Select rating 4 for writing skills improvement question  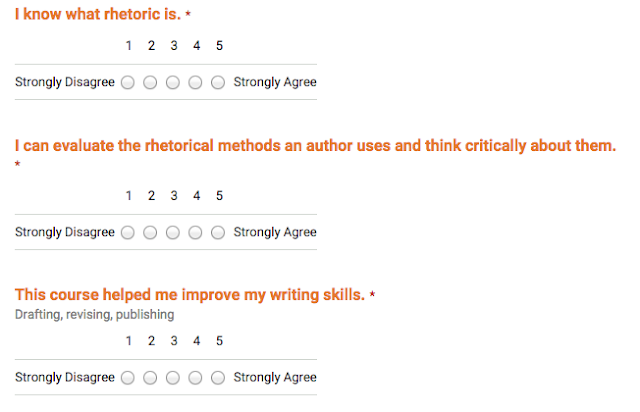(195, 378)
